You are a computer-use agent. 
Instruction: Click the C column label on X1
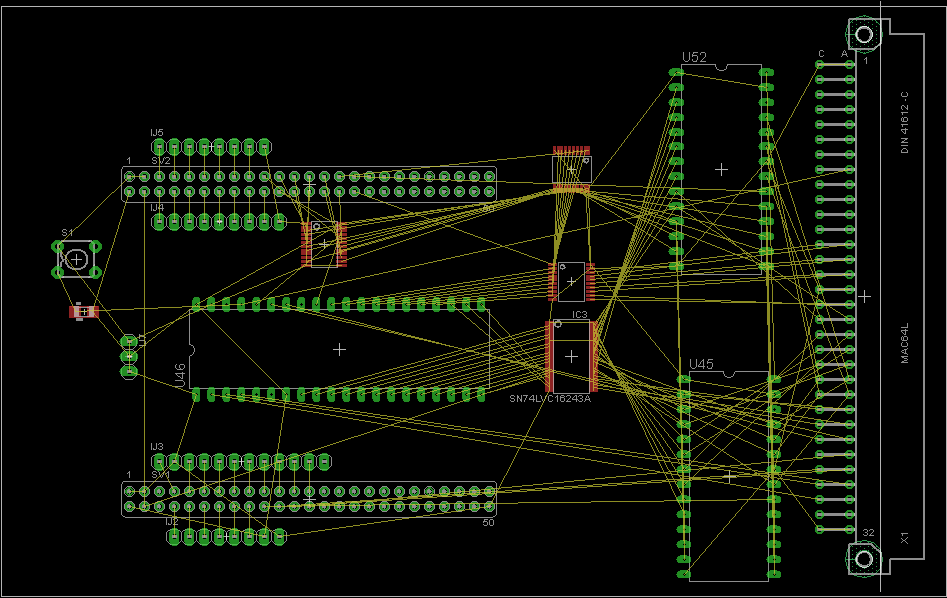(821, 54)
